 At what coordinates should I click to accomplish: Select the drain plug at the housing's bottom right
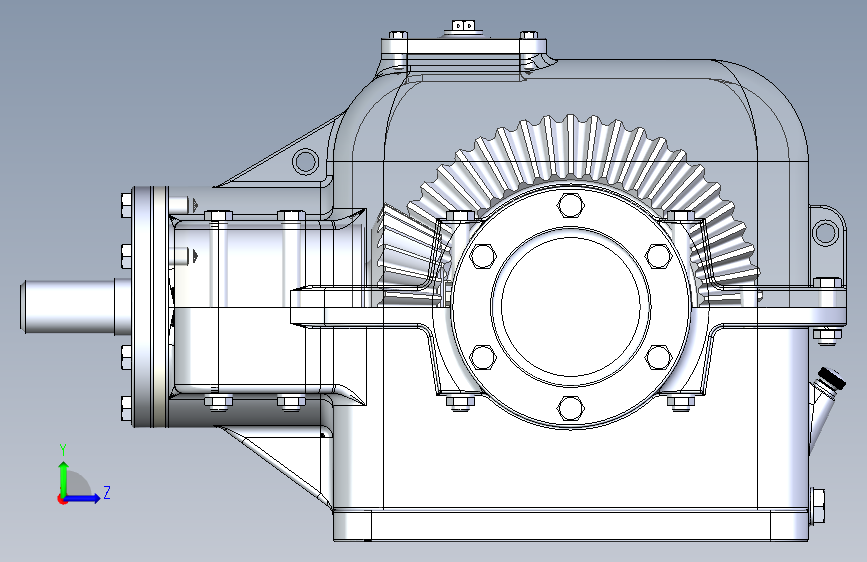click(817, 506)
